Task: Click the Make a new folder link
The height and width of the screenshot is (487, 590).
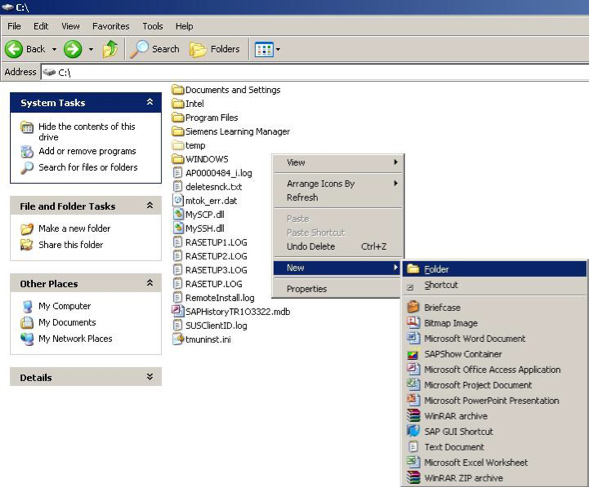Action: point(74,228)
